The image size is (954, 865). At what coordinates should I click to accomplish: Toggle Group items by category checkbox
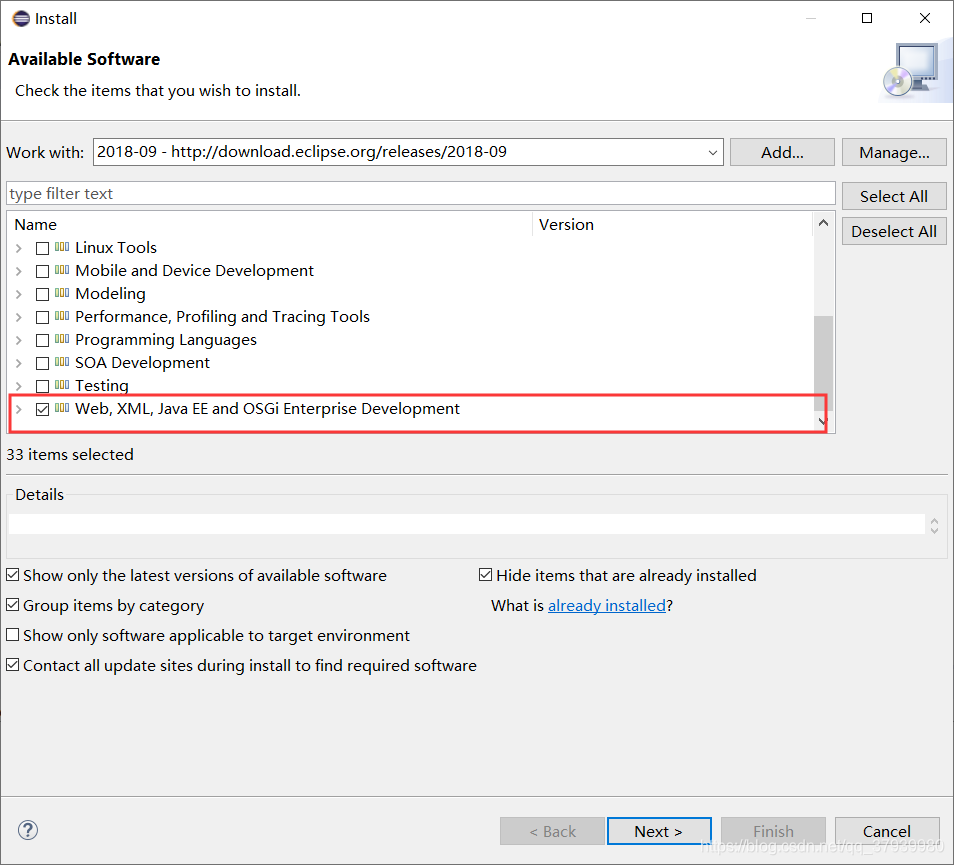tap(12, 605)
